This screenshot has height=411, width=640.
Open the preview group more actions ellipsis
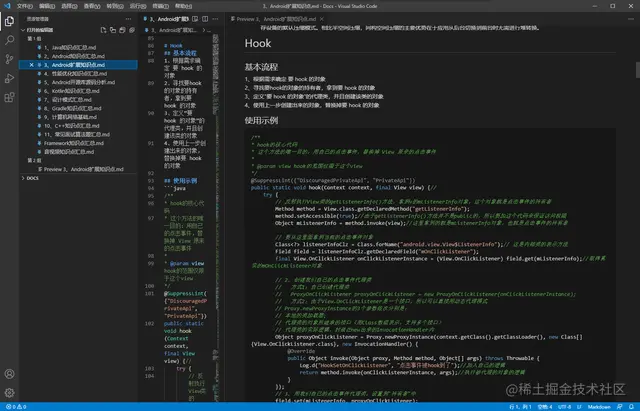click(631, 19)
